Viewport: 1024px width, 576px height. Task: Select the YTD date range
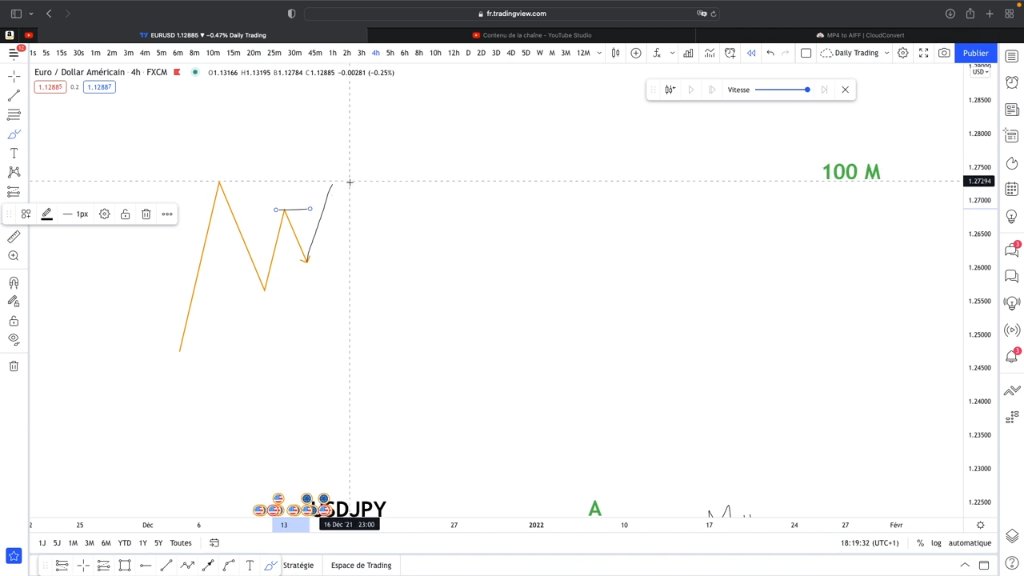click(x=124, y=543)
